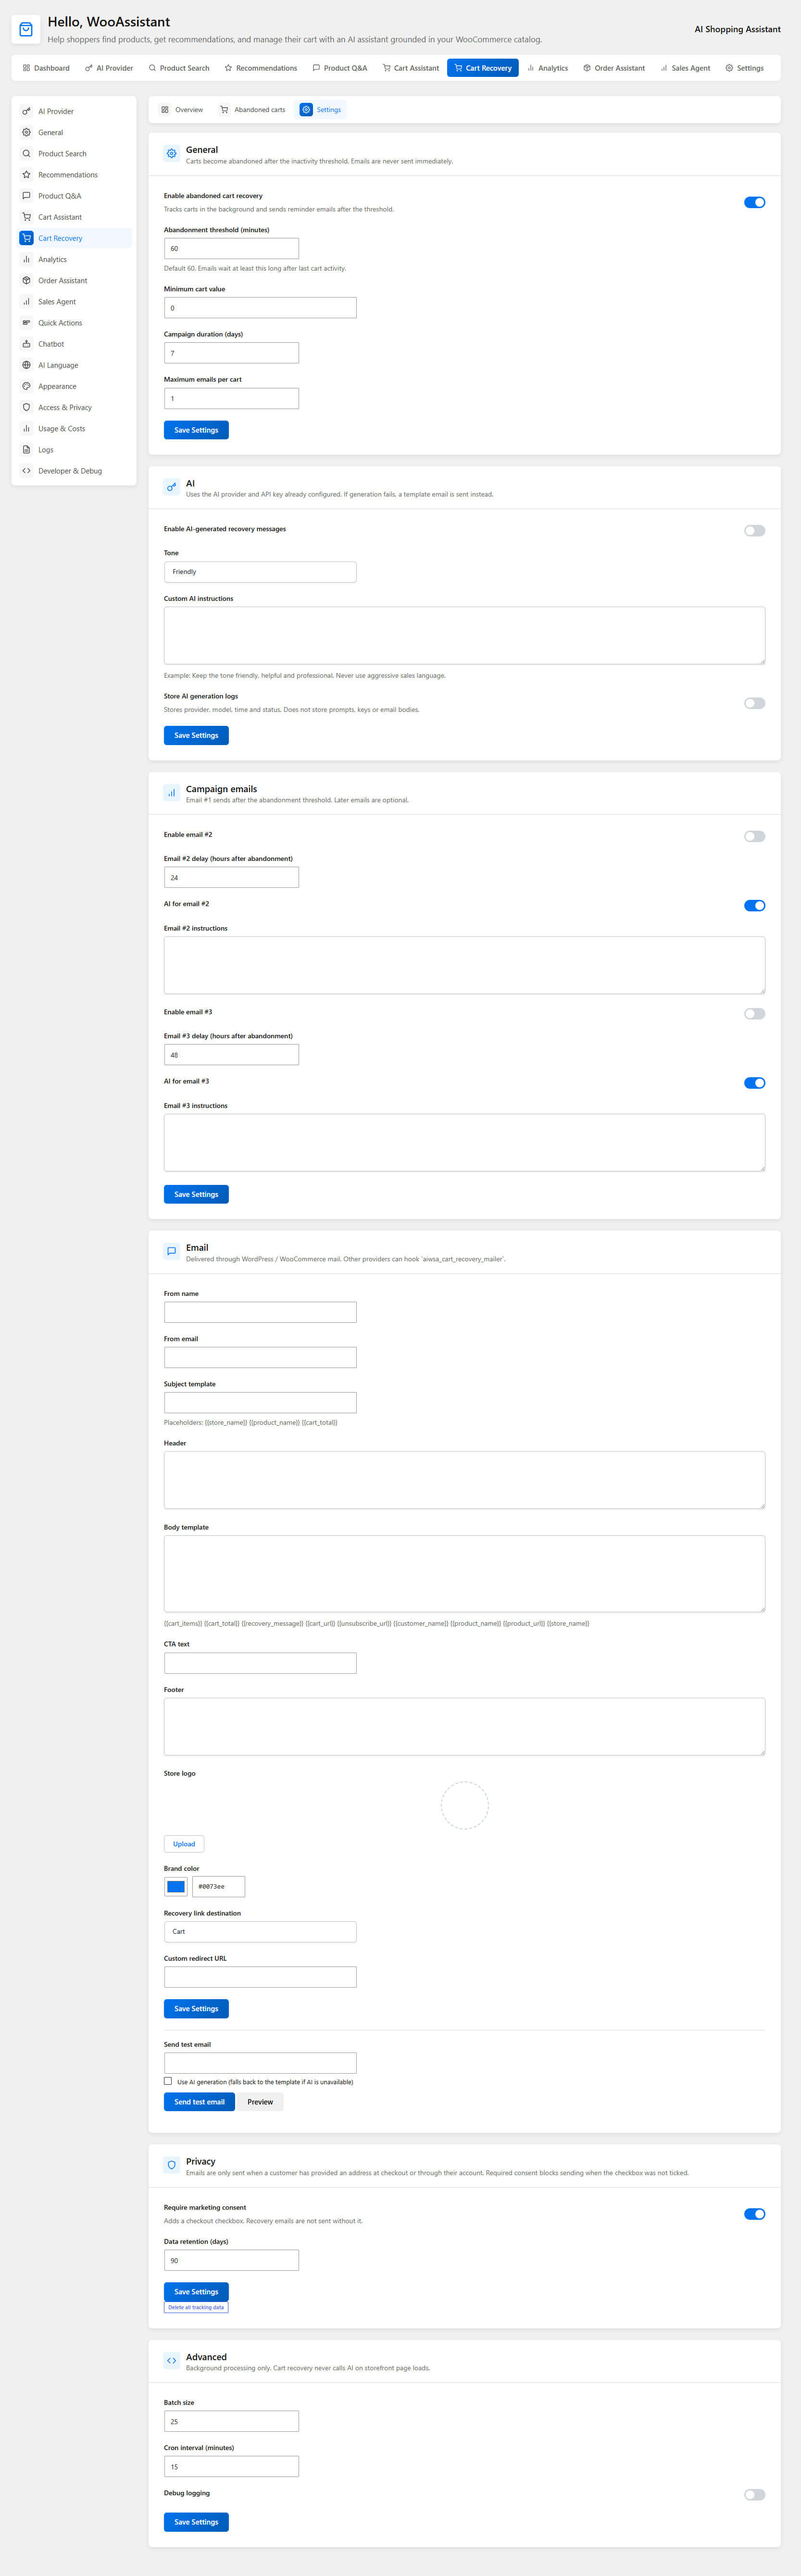Click the Quick Actions icon in sidebar
This screenshot has height=2576, width=801.
26,323
